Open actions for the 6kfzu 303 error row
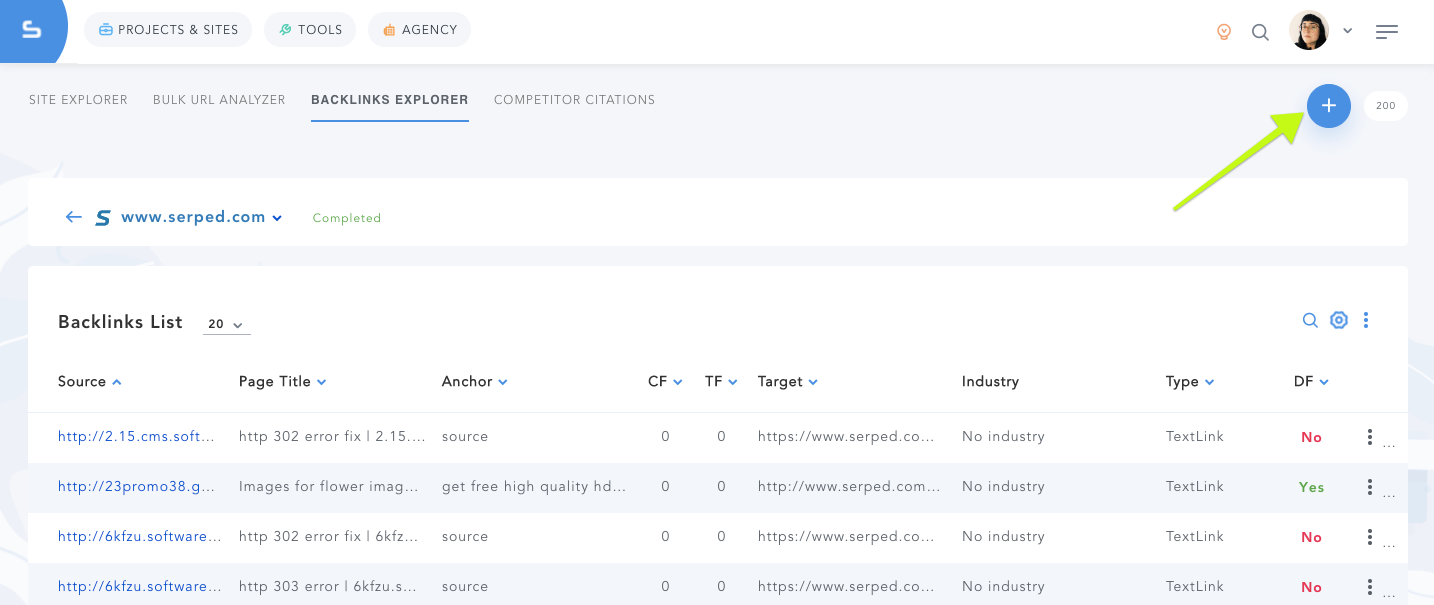This screenshot has width=1434, height=605. pyautogui.click(x=1370, y=587)
